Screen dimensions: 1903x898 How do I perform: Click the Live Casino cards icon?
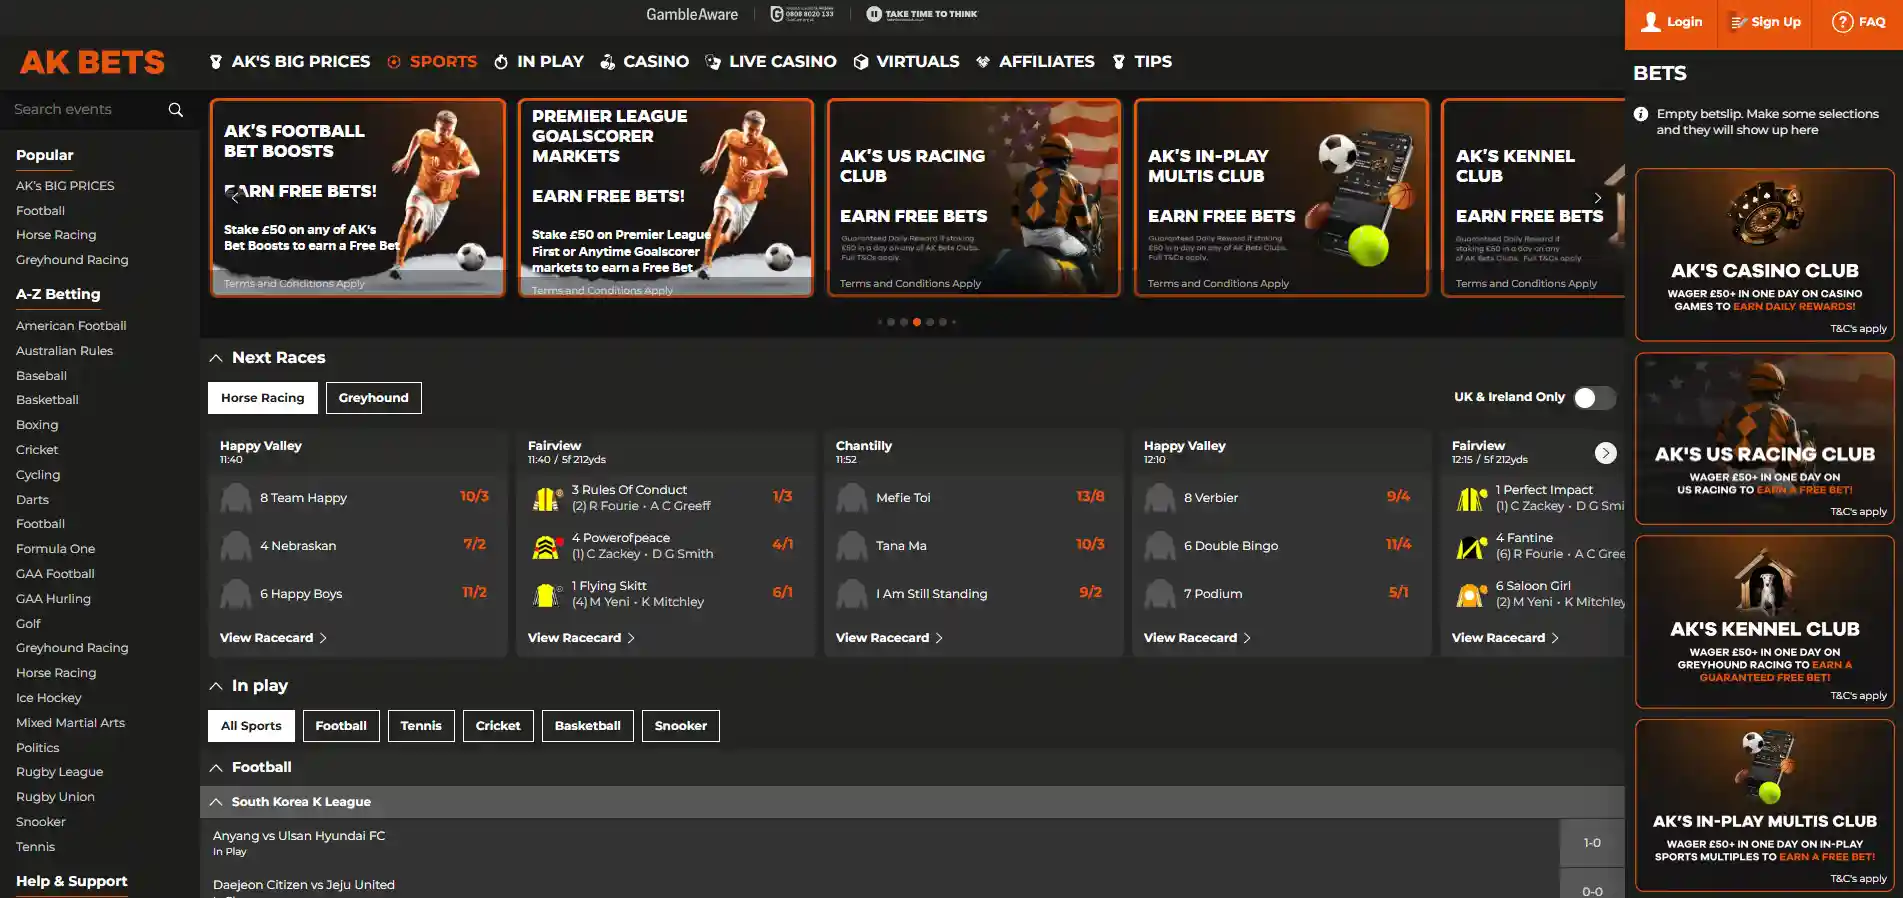pos(713,62)
